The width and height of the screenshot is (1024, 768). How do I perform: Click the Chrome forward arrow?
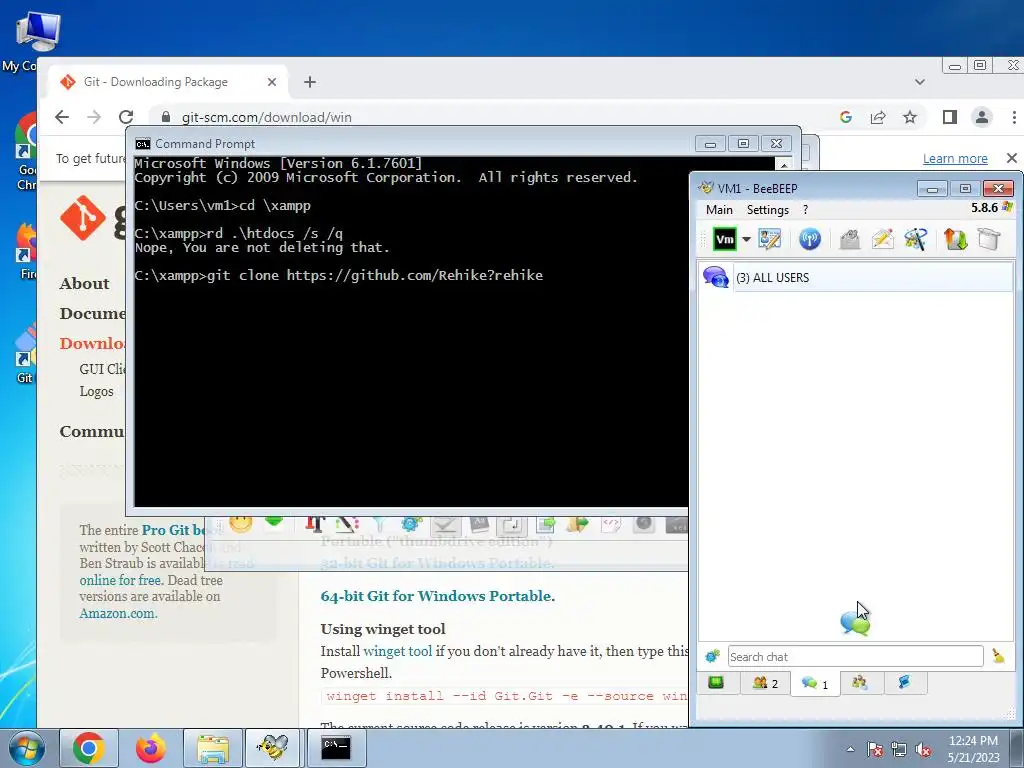click(94, 117)
